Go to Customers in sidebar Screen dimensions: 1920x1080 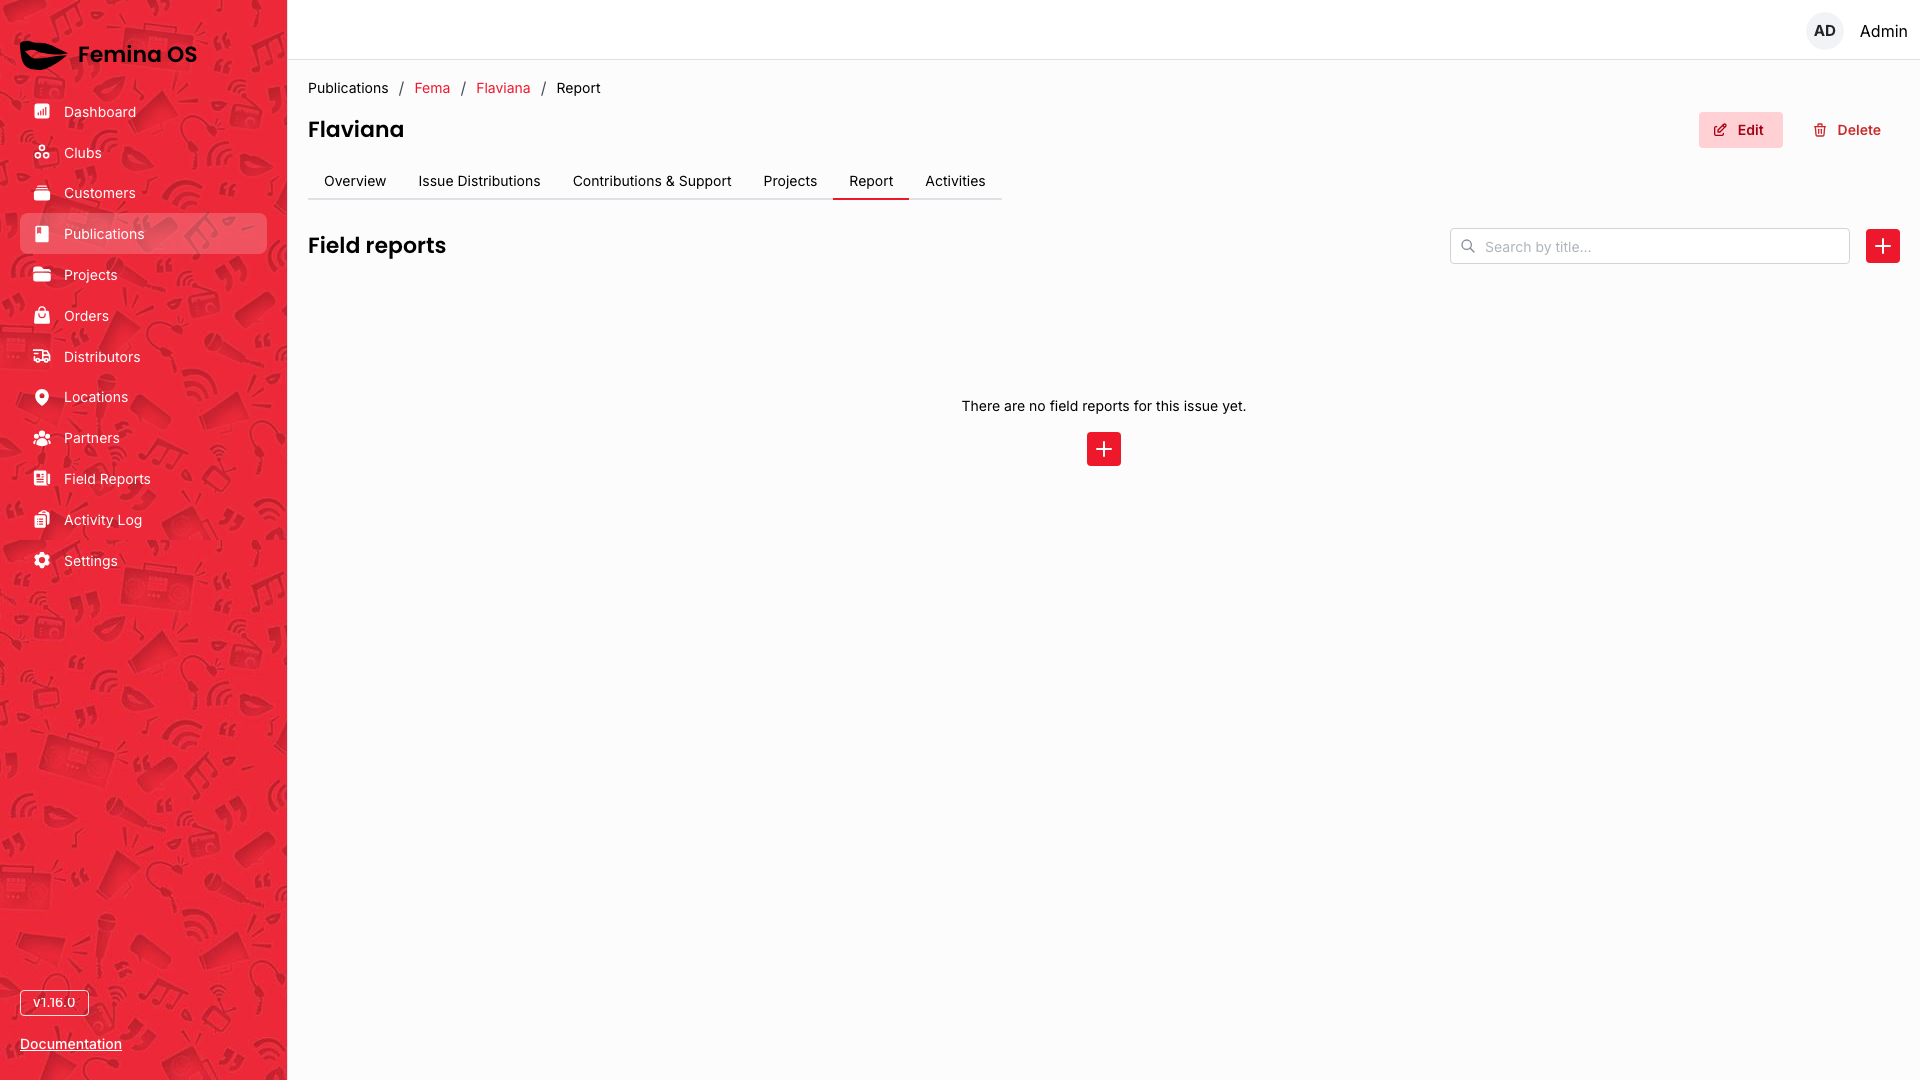pos(143,193)
